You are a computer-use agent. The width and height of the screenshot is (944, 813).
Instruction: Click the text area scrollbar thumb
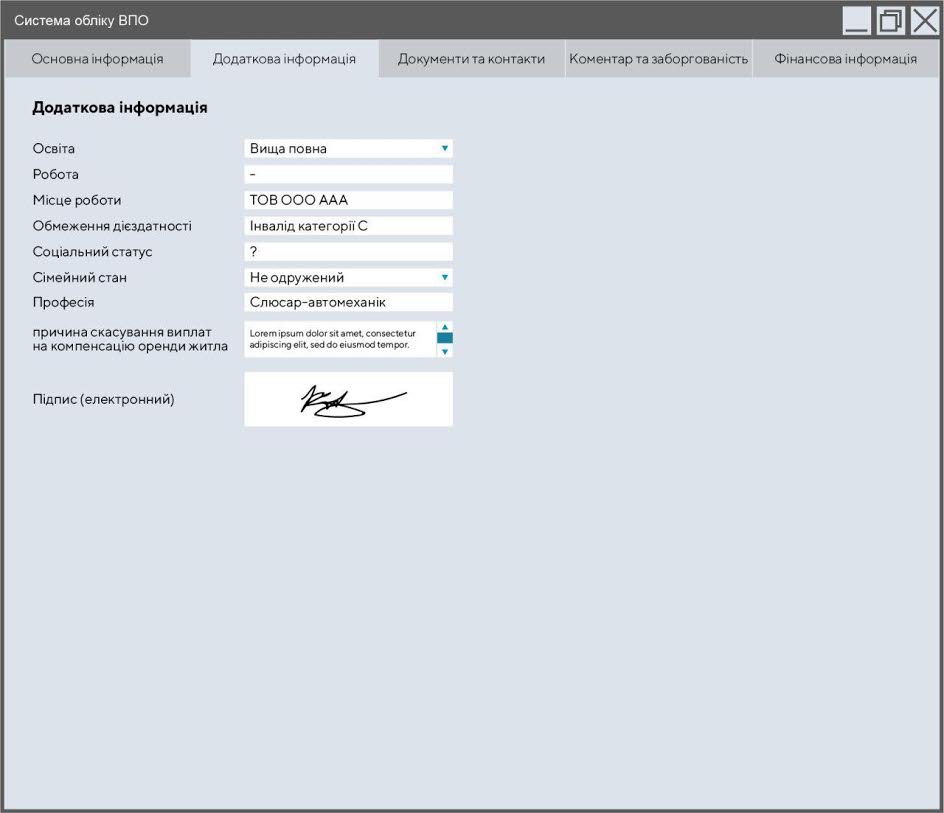coord(445,338)
